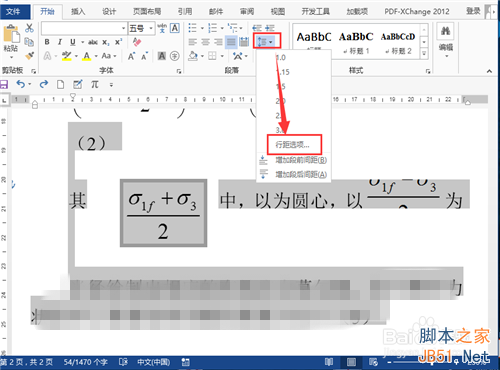Screen dimensions: 500x370
Task: Click the text effects outlined A icon
Action: (x=48, y=56)
